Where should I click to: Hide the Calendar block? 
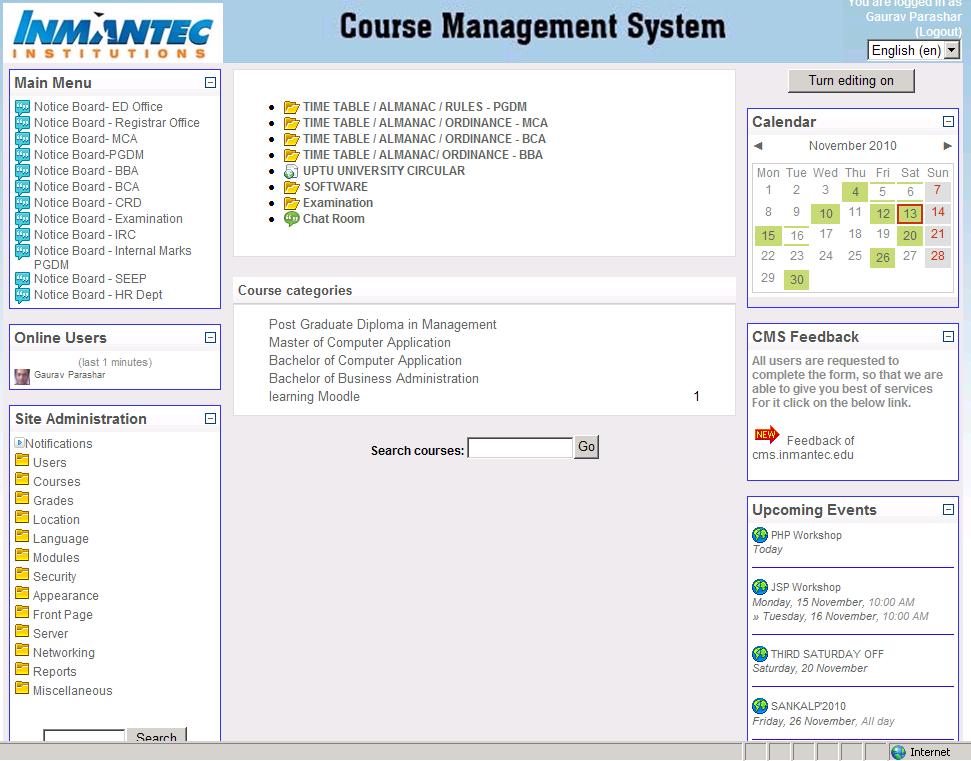(x=948, y=122)
